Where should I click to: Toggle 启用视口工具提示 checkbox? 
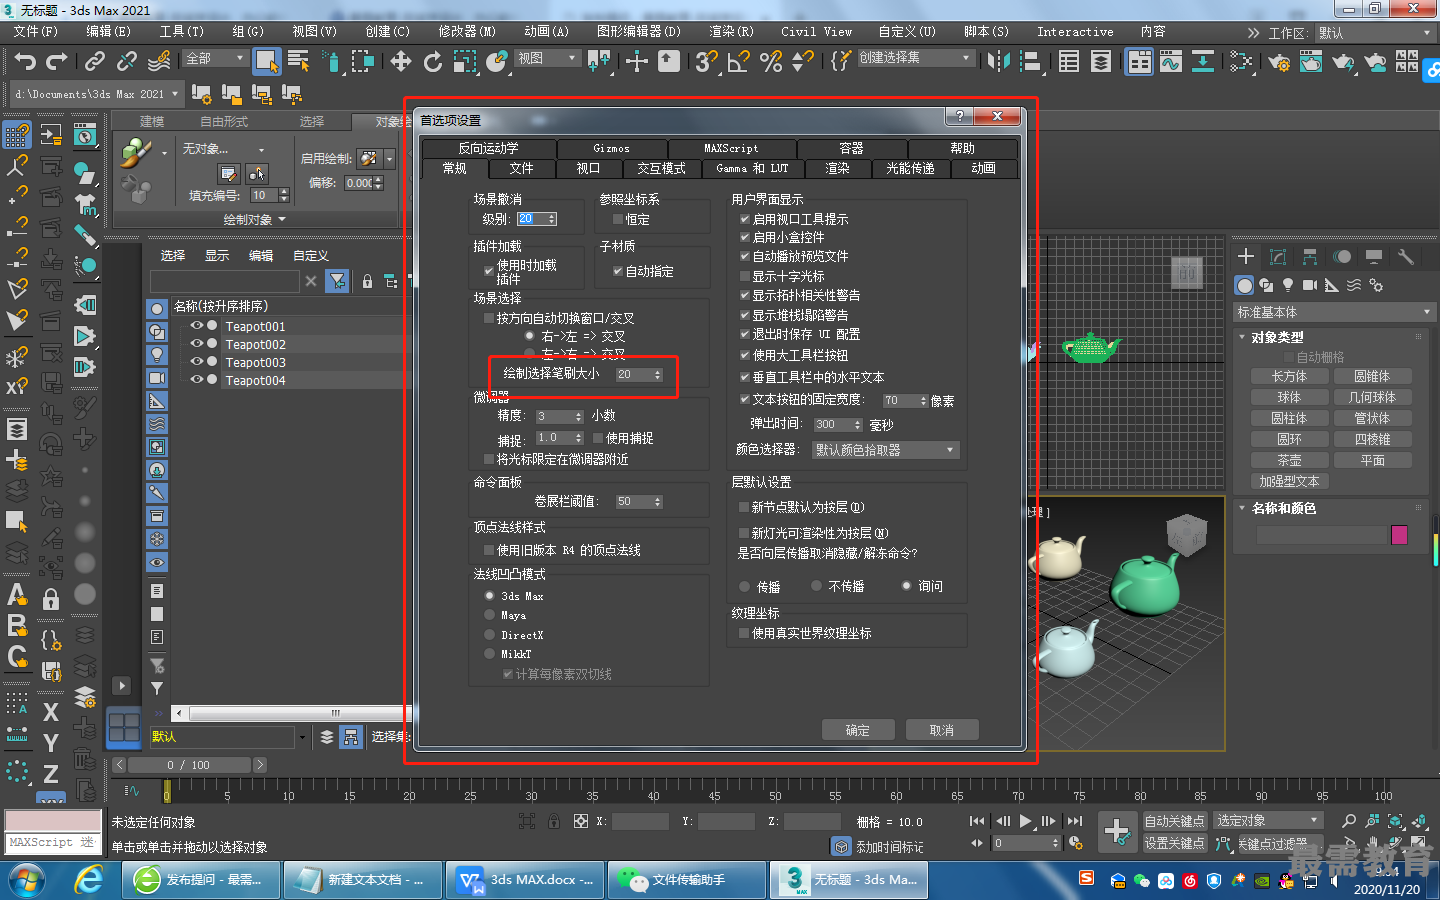[x=745, y=219]
